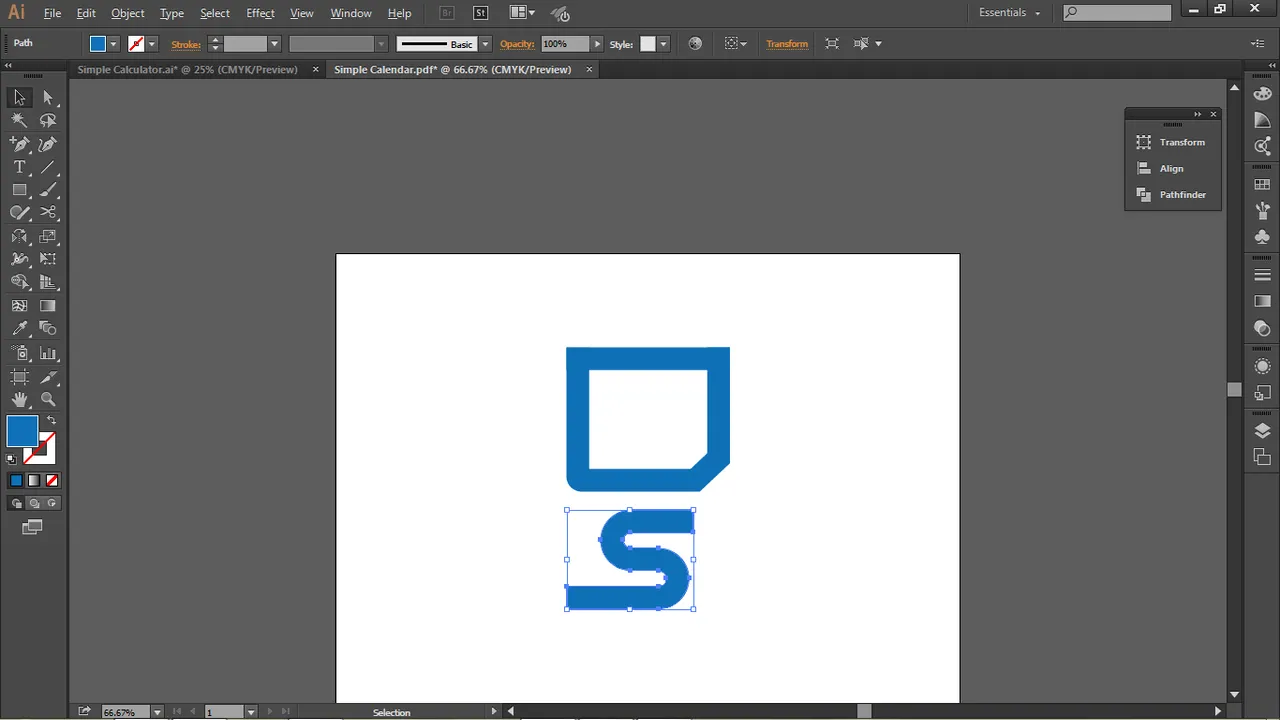This screenshot has height=720, width=1280.
Task: Select the Rotate tool
Action: [x=19, y=237]
